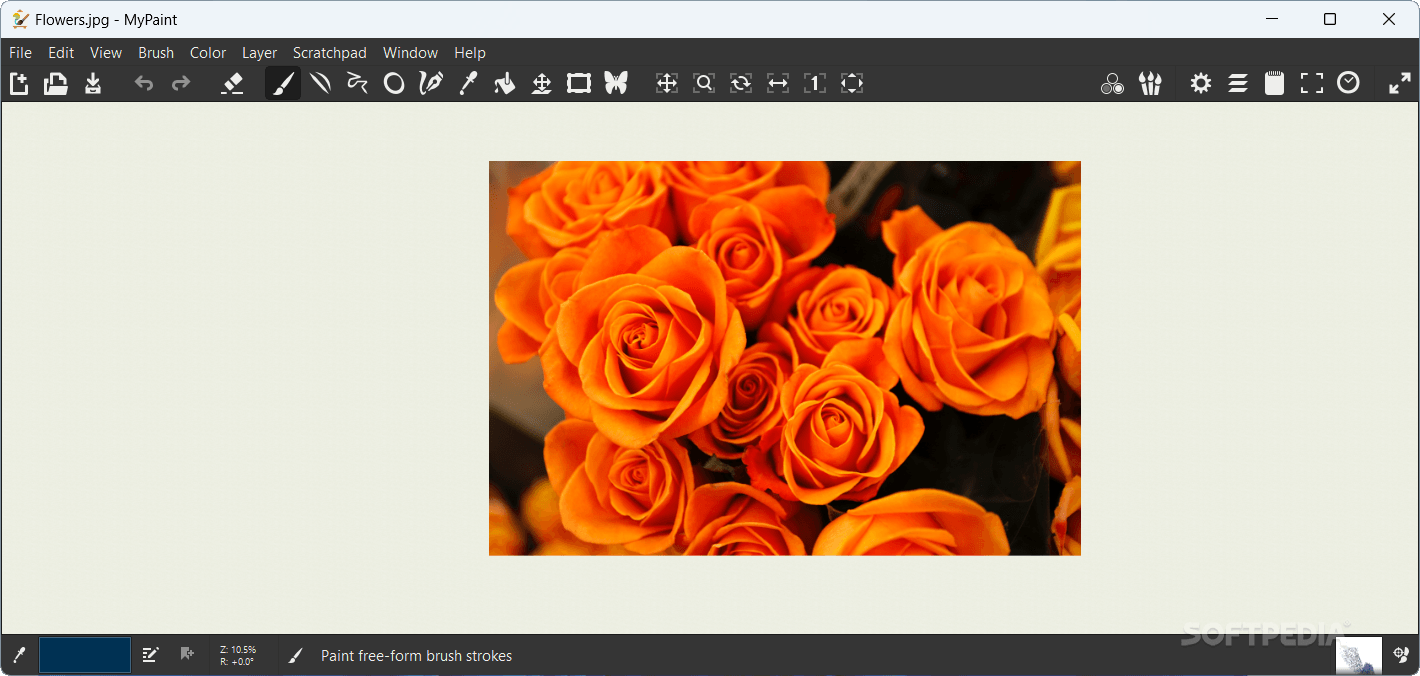The width and height of the screenshot is (1420, 676).
Task: Activate the color picker eyedropper tool
Action: click(467, 83)
